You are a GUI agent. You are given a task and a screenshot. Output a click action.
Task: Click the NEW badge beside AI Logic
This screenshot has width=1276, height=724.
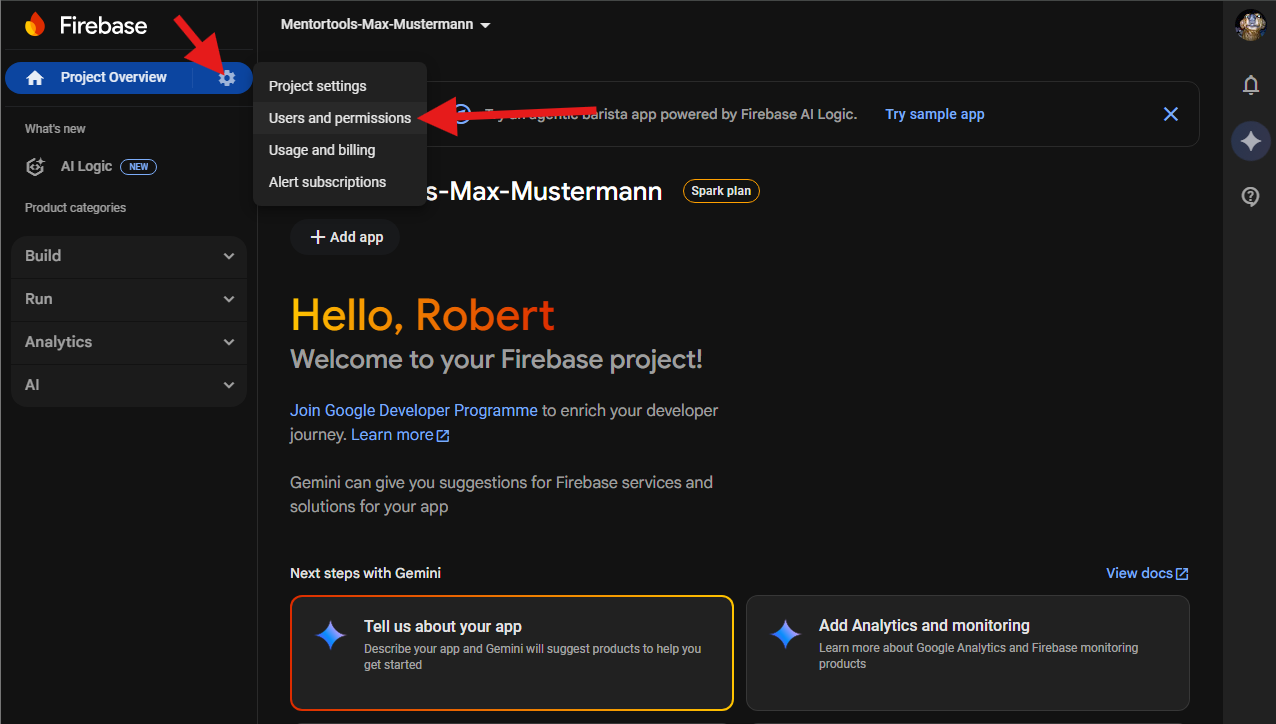click(138, 167)
